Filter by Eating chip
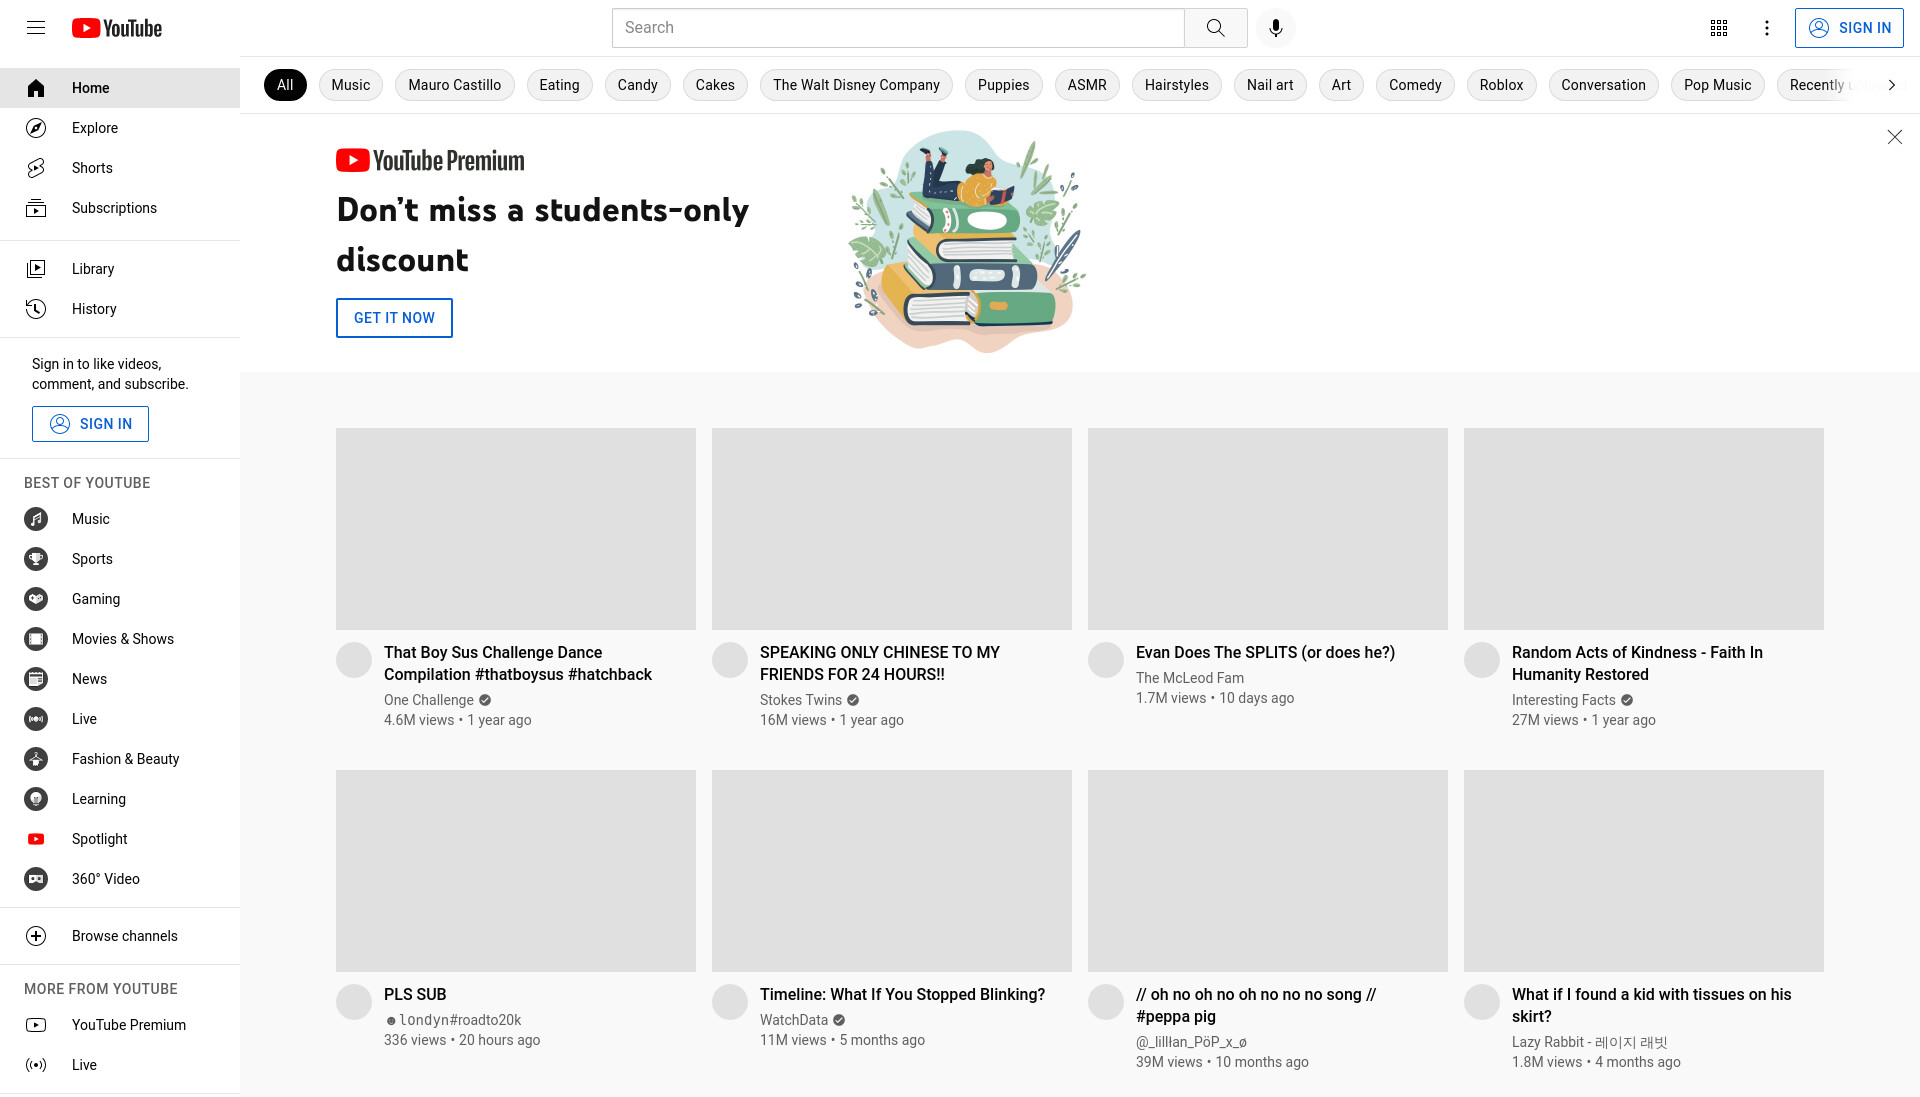Image resolution: width=1920 pixels, height=1097 pixels. [559, 85]
